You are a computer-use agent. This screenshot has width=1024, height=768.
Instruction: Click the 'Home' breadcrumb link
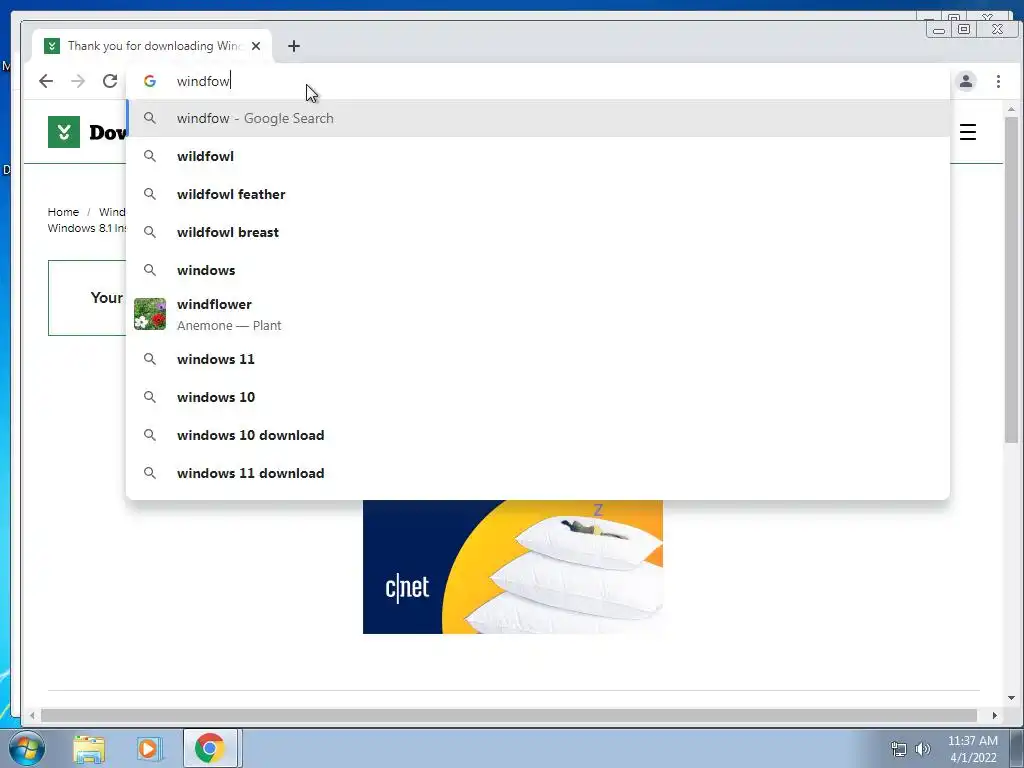pos(63,212)
